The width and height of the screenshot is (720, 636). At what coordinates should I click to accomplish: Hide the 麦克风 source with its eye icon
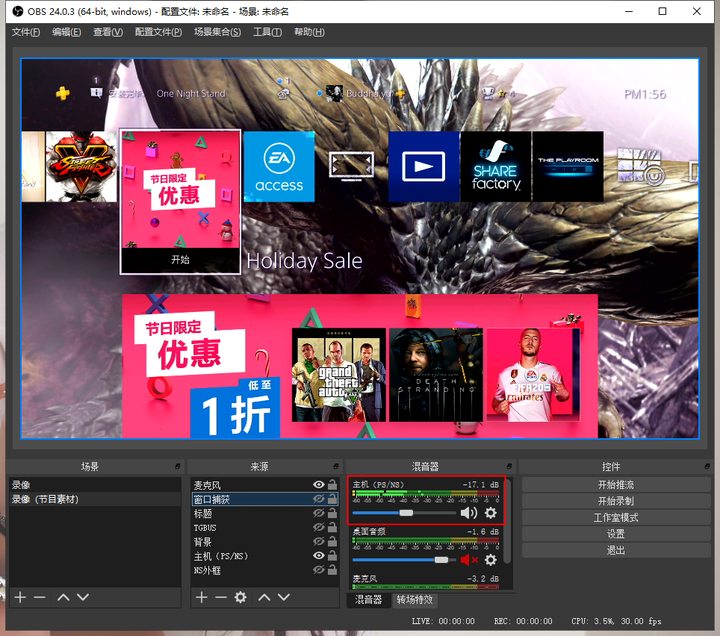319,484
